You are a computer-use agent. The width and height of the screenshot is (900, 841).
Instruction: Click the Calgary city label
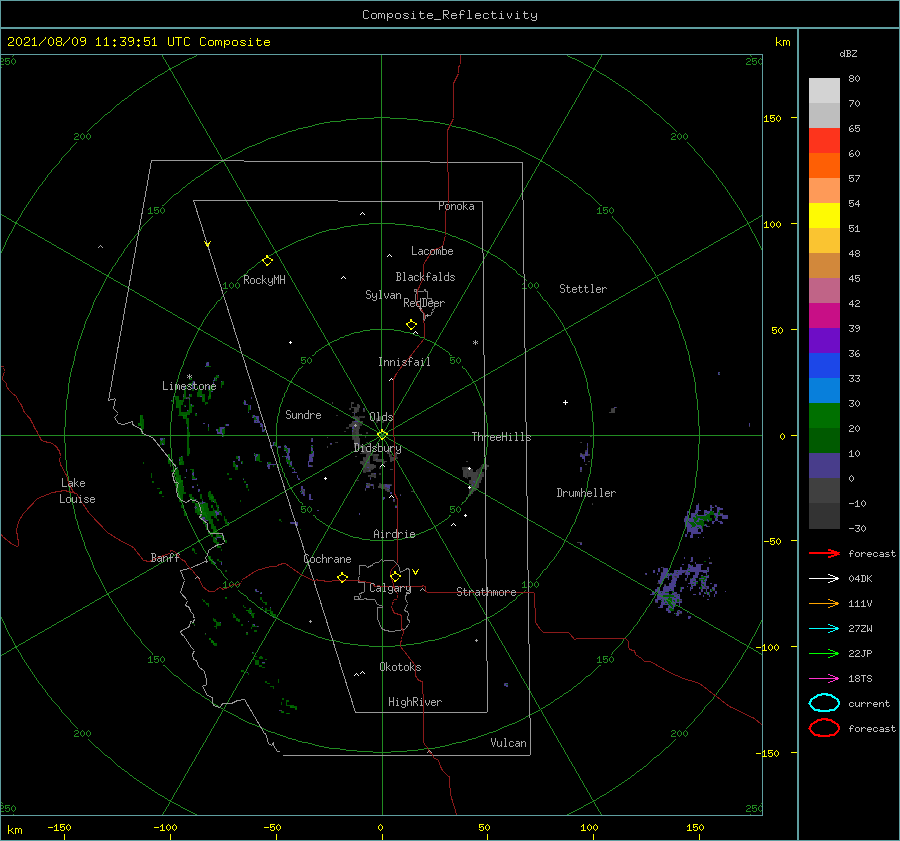pyautogui.click(x=390, y=588)
